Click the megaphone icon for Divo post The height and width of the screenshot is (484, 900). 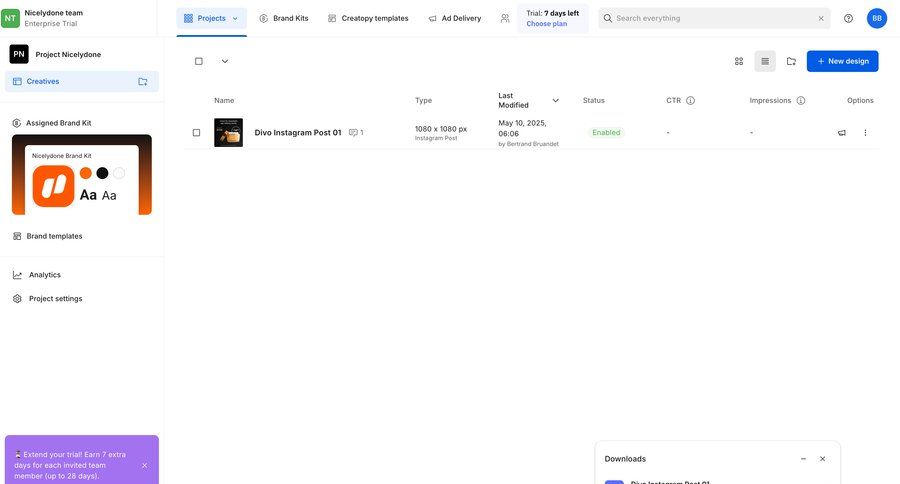click(842, 133)
